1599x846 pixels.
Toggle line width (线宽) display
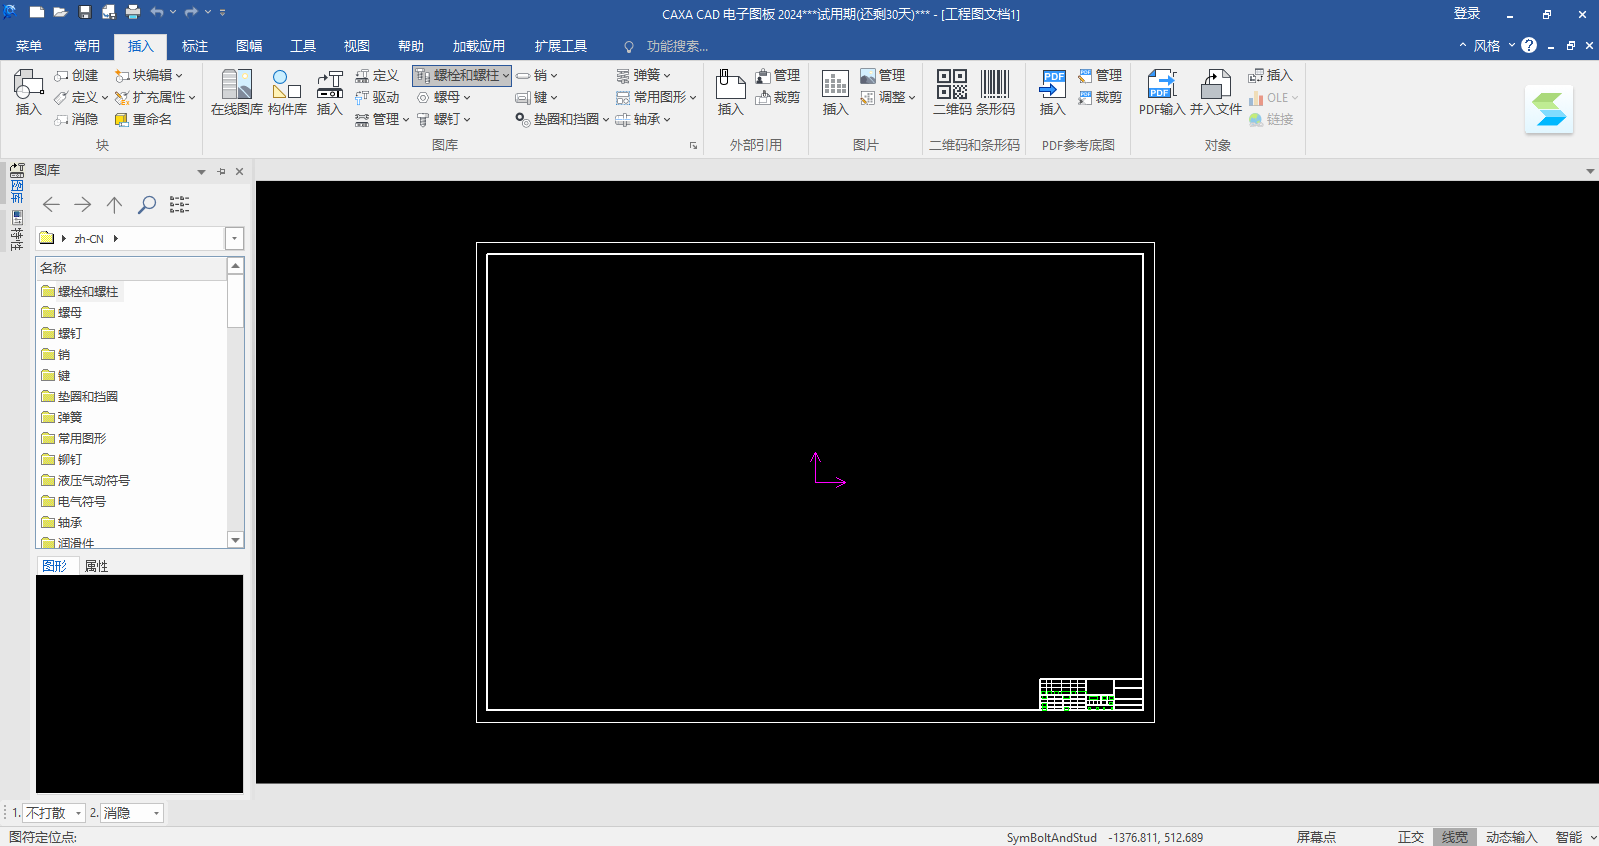pyautogui.click(x=1454, y=837)
